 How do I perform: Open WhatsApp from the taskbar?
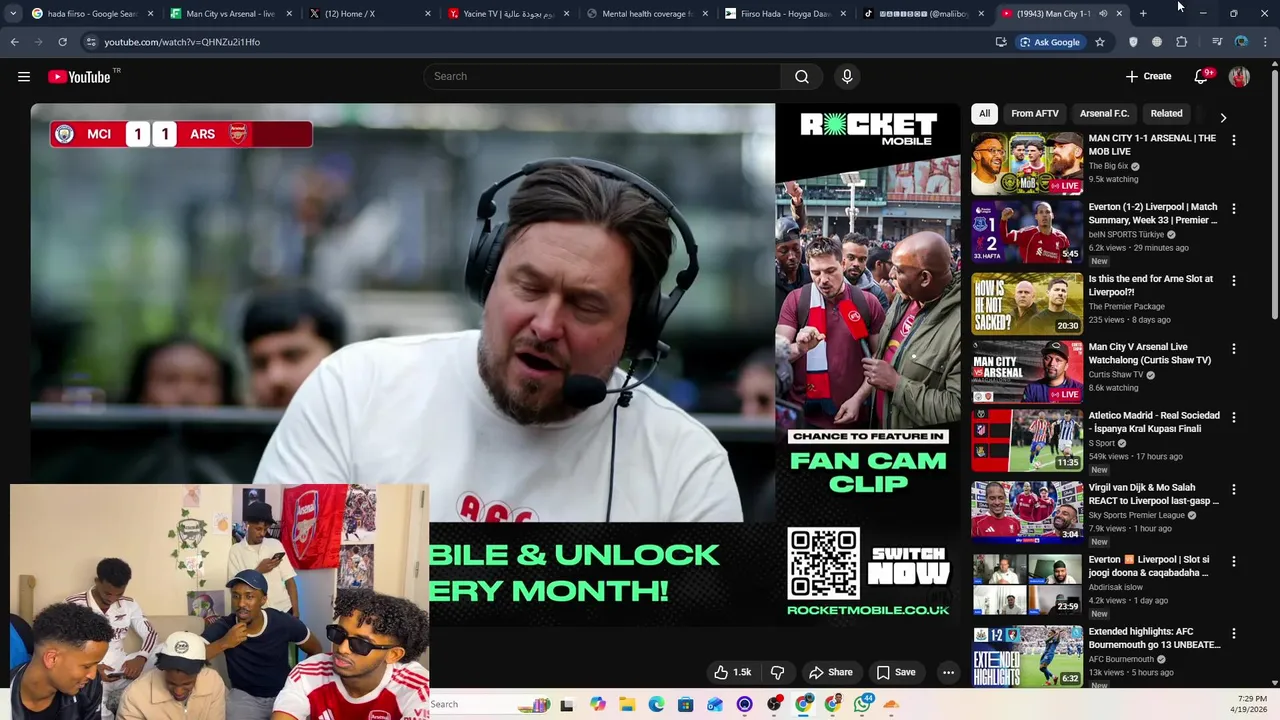coord(862,704)
